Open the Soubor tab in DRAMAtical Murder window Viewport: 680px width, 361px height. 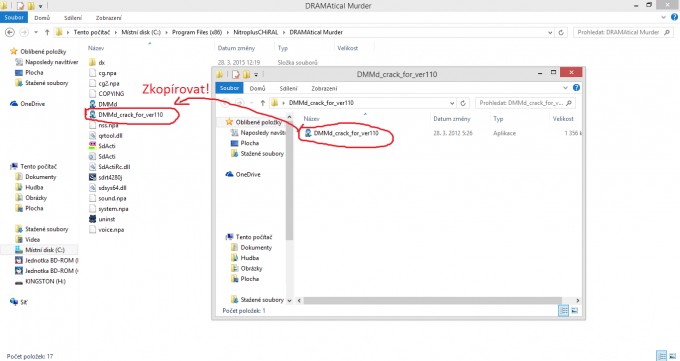tap(14, 17)
